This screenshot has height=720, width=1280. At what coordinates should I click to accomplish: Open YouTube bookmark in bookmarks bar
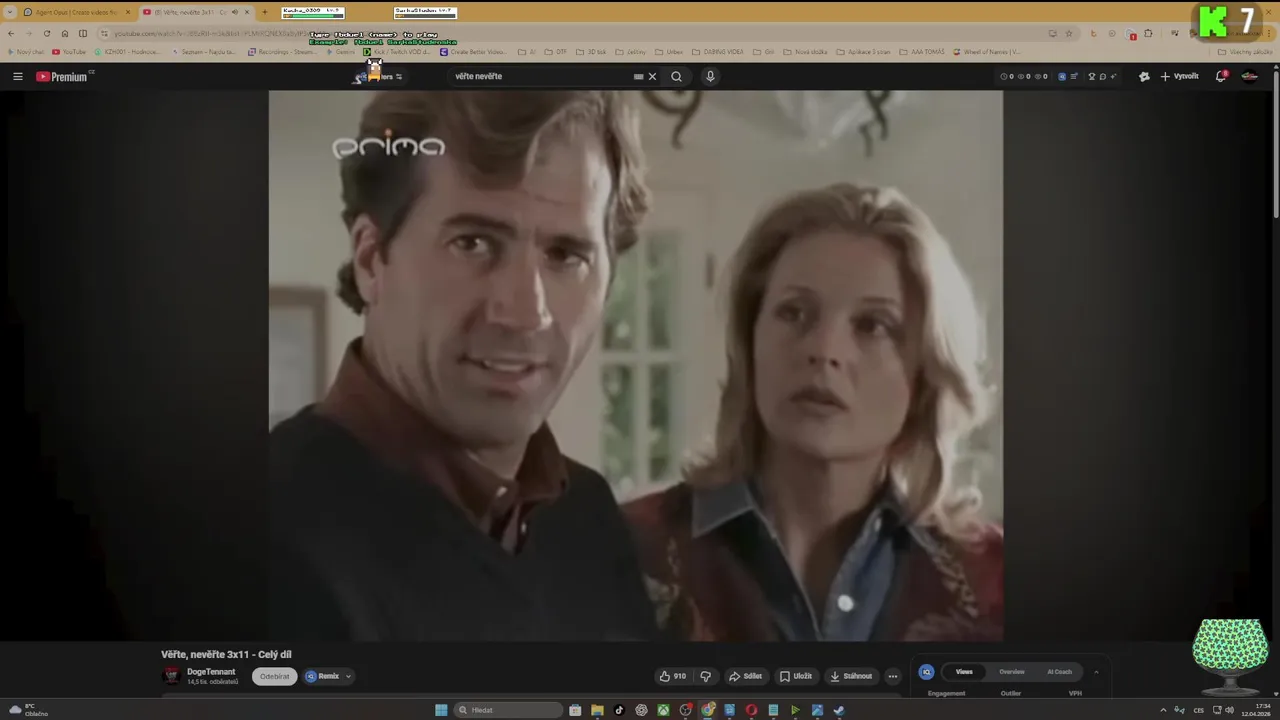pos(70,52)
